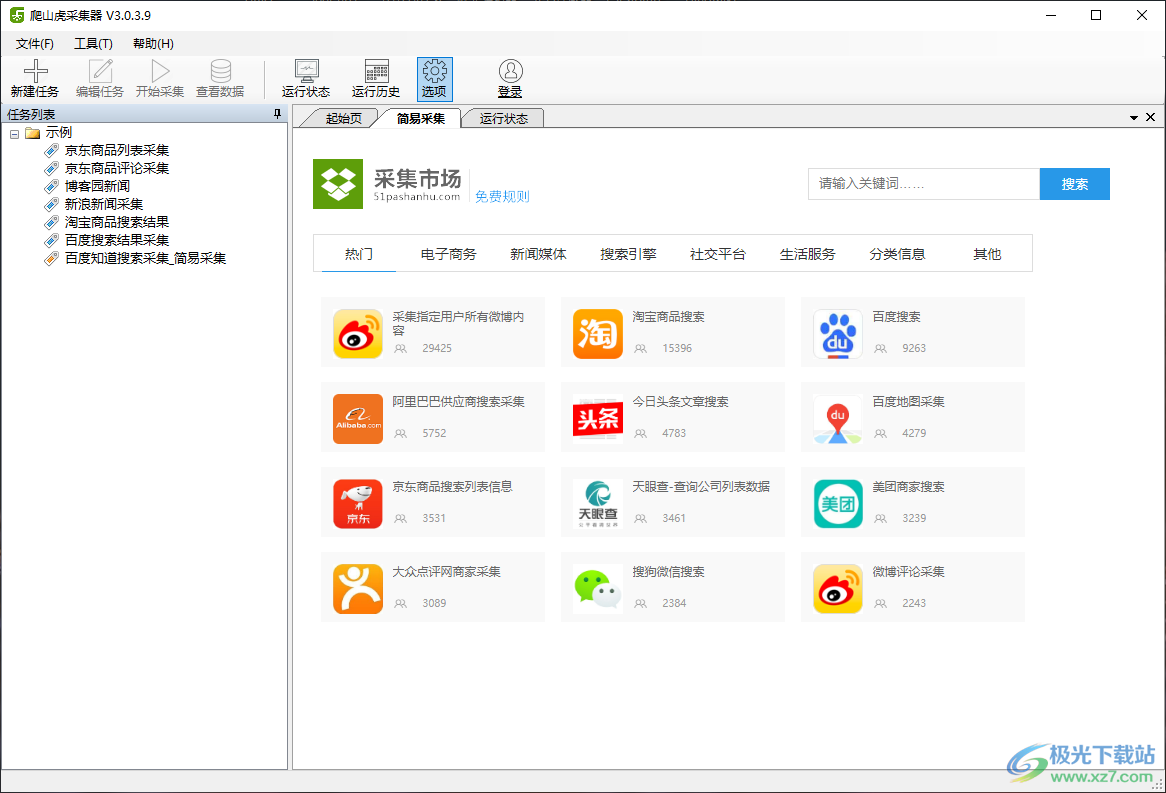The image size is (1166, 793).
Task: Switch to the 简易采集 tab
Action: [420, 118]
